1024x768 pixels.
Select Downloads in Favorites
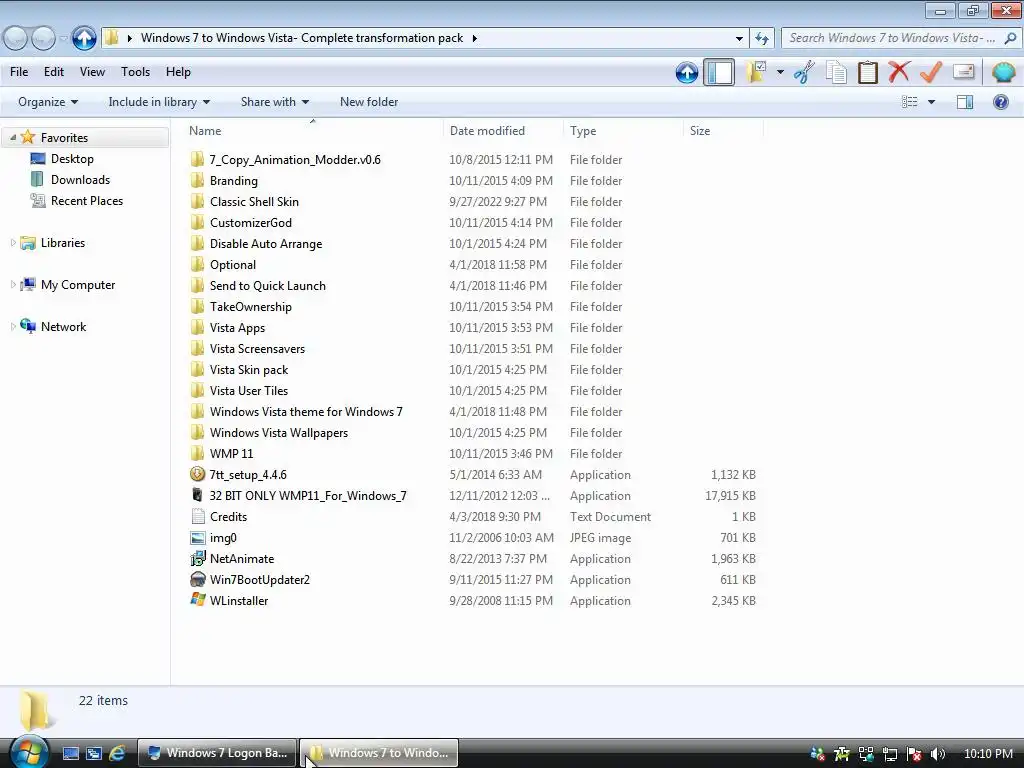click(71, 180)
